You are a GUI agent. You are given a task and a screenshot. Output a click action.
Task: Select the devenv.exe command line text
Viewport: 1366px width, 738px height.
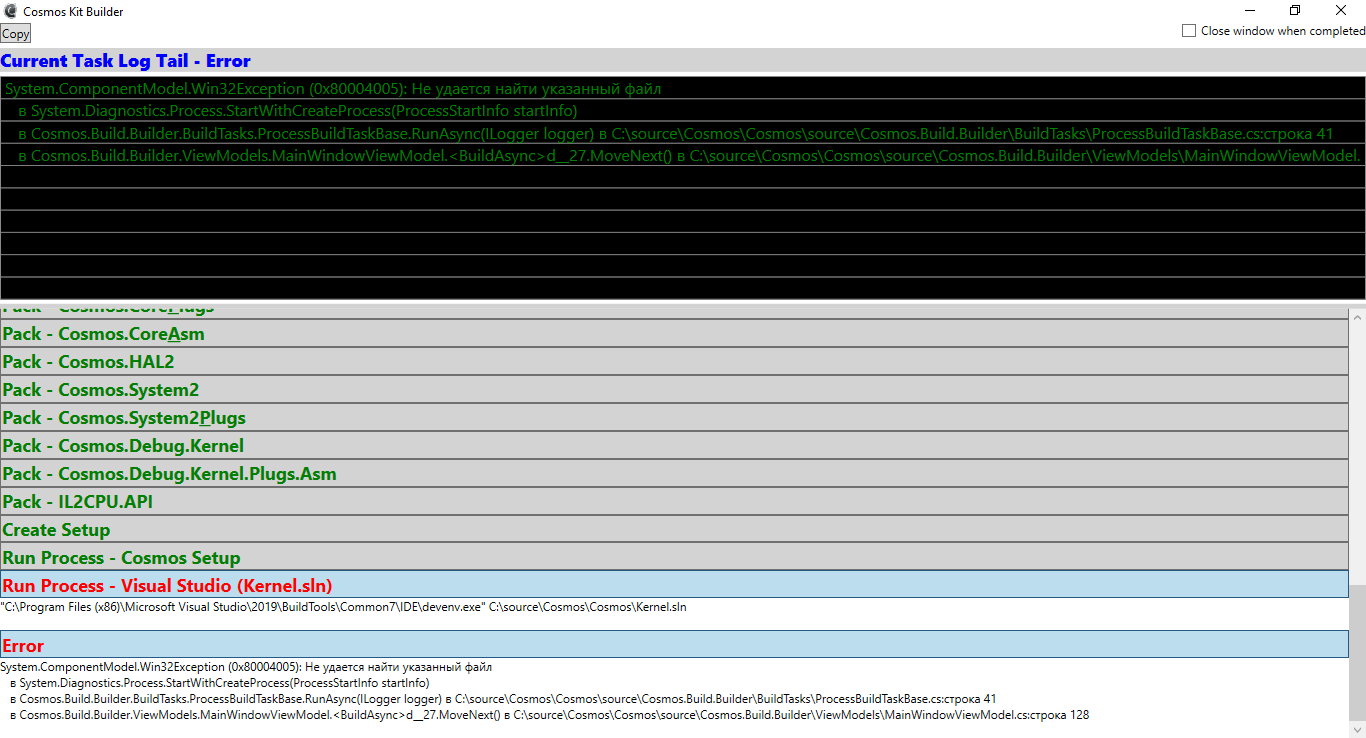pyautogui.click(x=345, y=606)
